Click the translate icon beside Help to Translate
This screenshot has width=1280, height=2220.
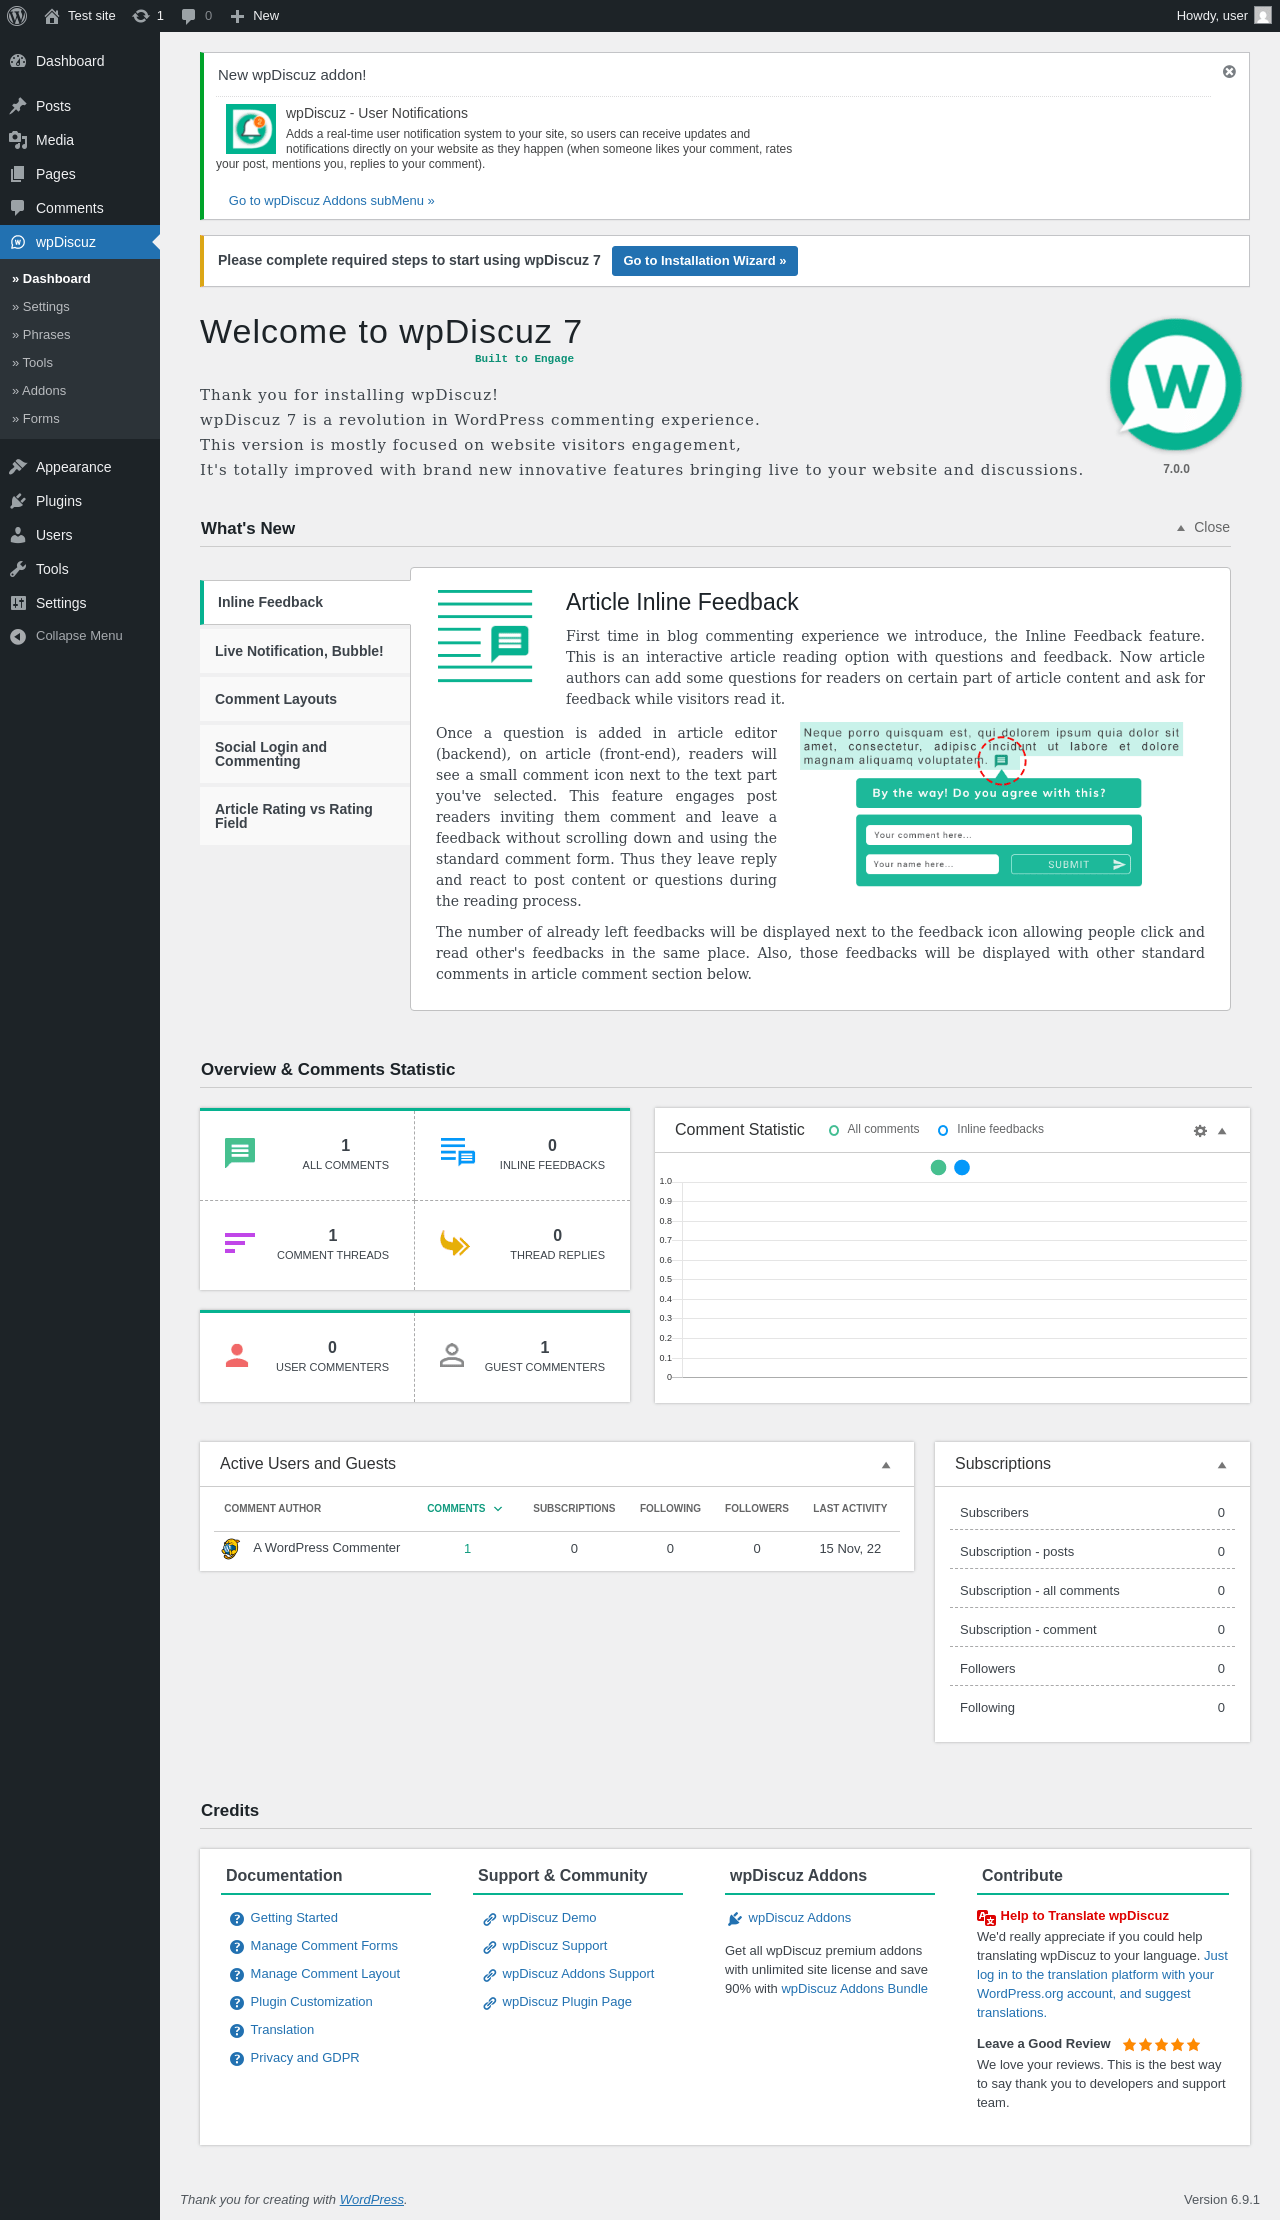(x=986, y=1917)
